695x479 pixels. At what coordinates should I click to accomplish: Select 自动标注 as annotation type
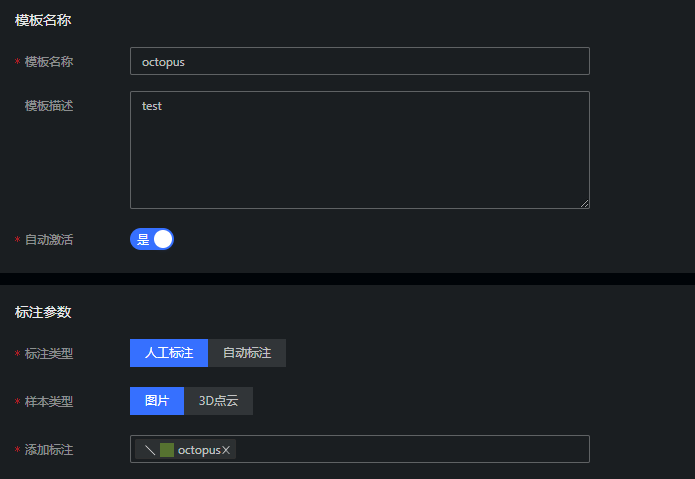pos(247,353)
